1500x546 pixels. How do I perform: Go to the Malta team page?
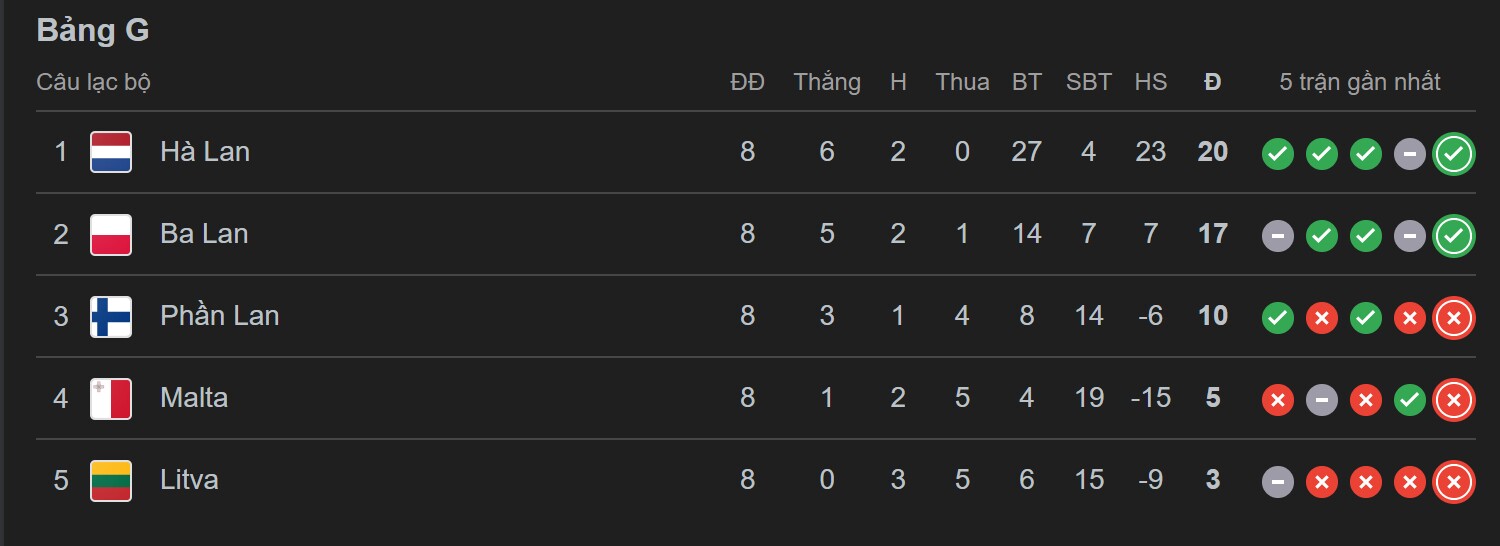tap(194, 398)
